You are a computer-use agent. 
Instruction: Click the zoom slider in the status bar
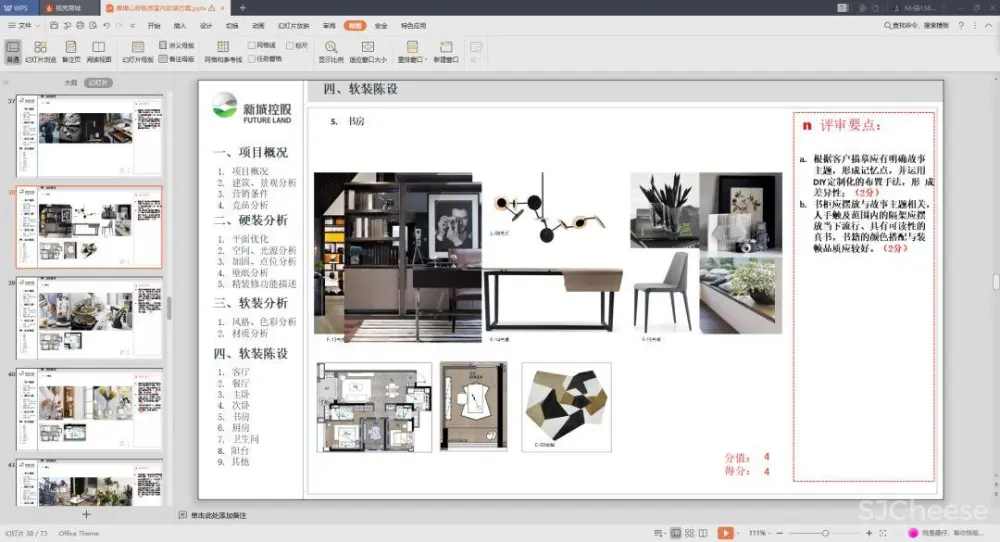coord(824,533)
